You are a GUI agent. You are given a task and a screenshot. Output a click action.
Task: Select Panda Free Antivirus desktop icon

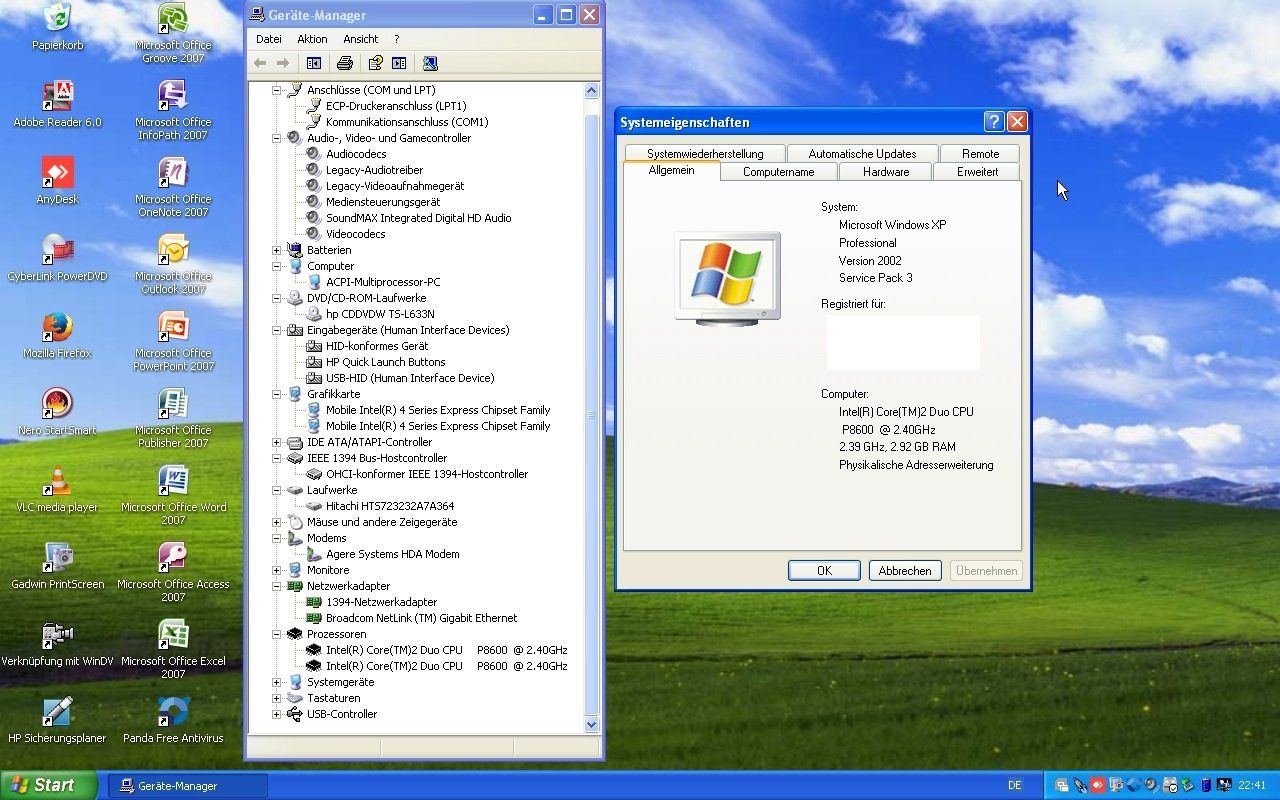(173, 720)
